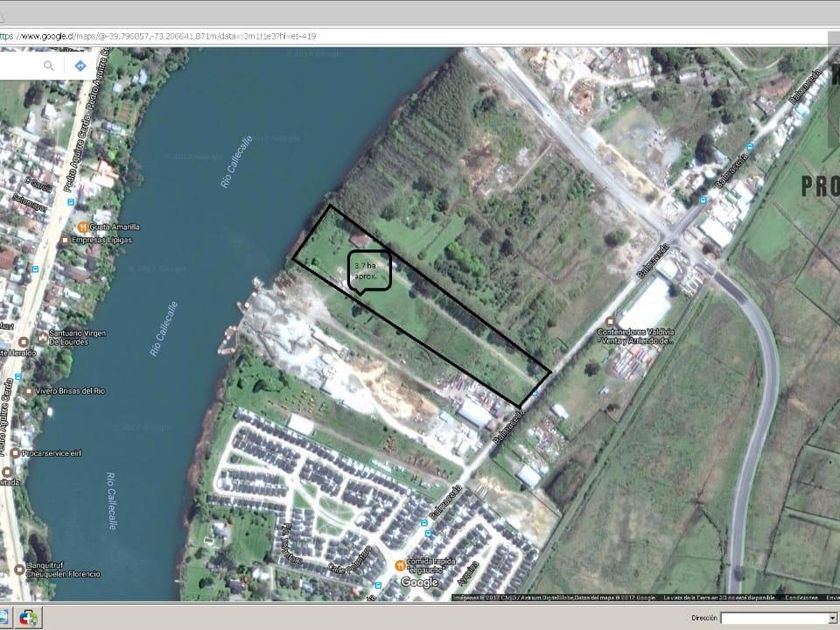Select the bus stop left of Google logo
The image size is (840, 630).
379,584
